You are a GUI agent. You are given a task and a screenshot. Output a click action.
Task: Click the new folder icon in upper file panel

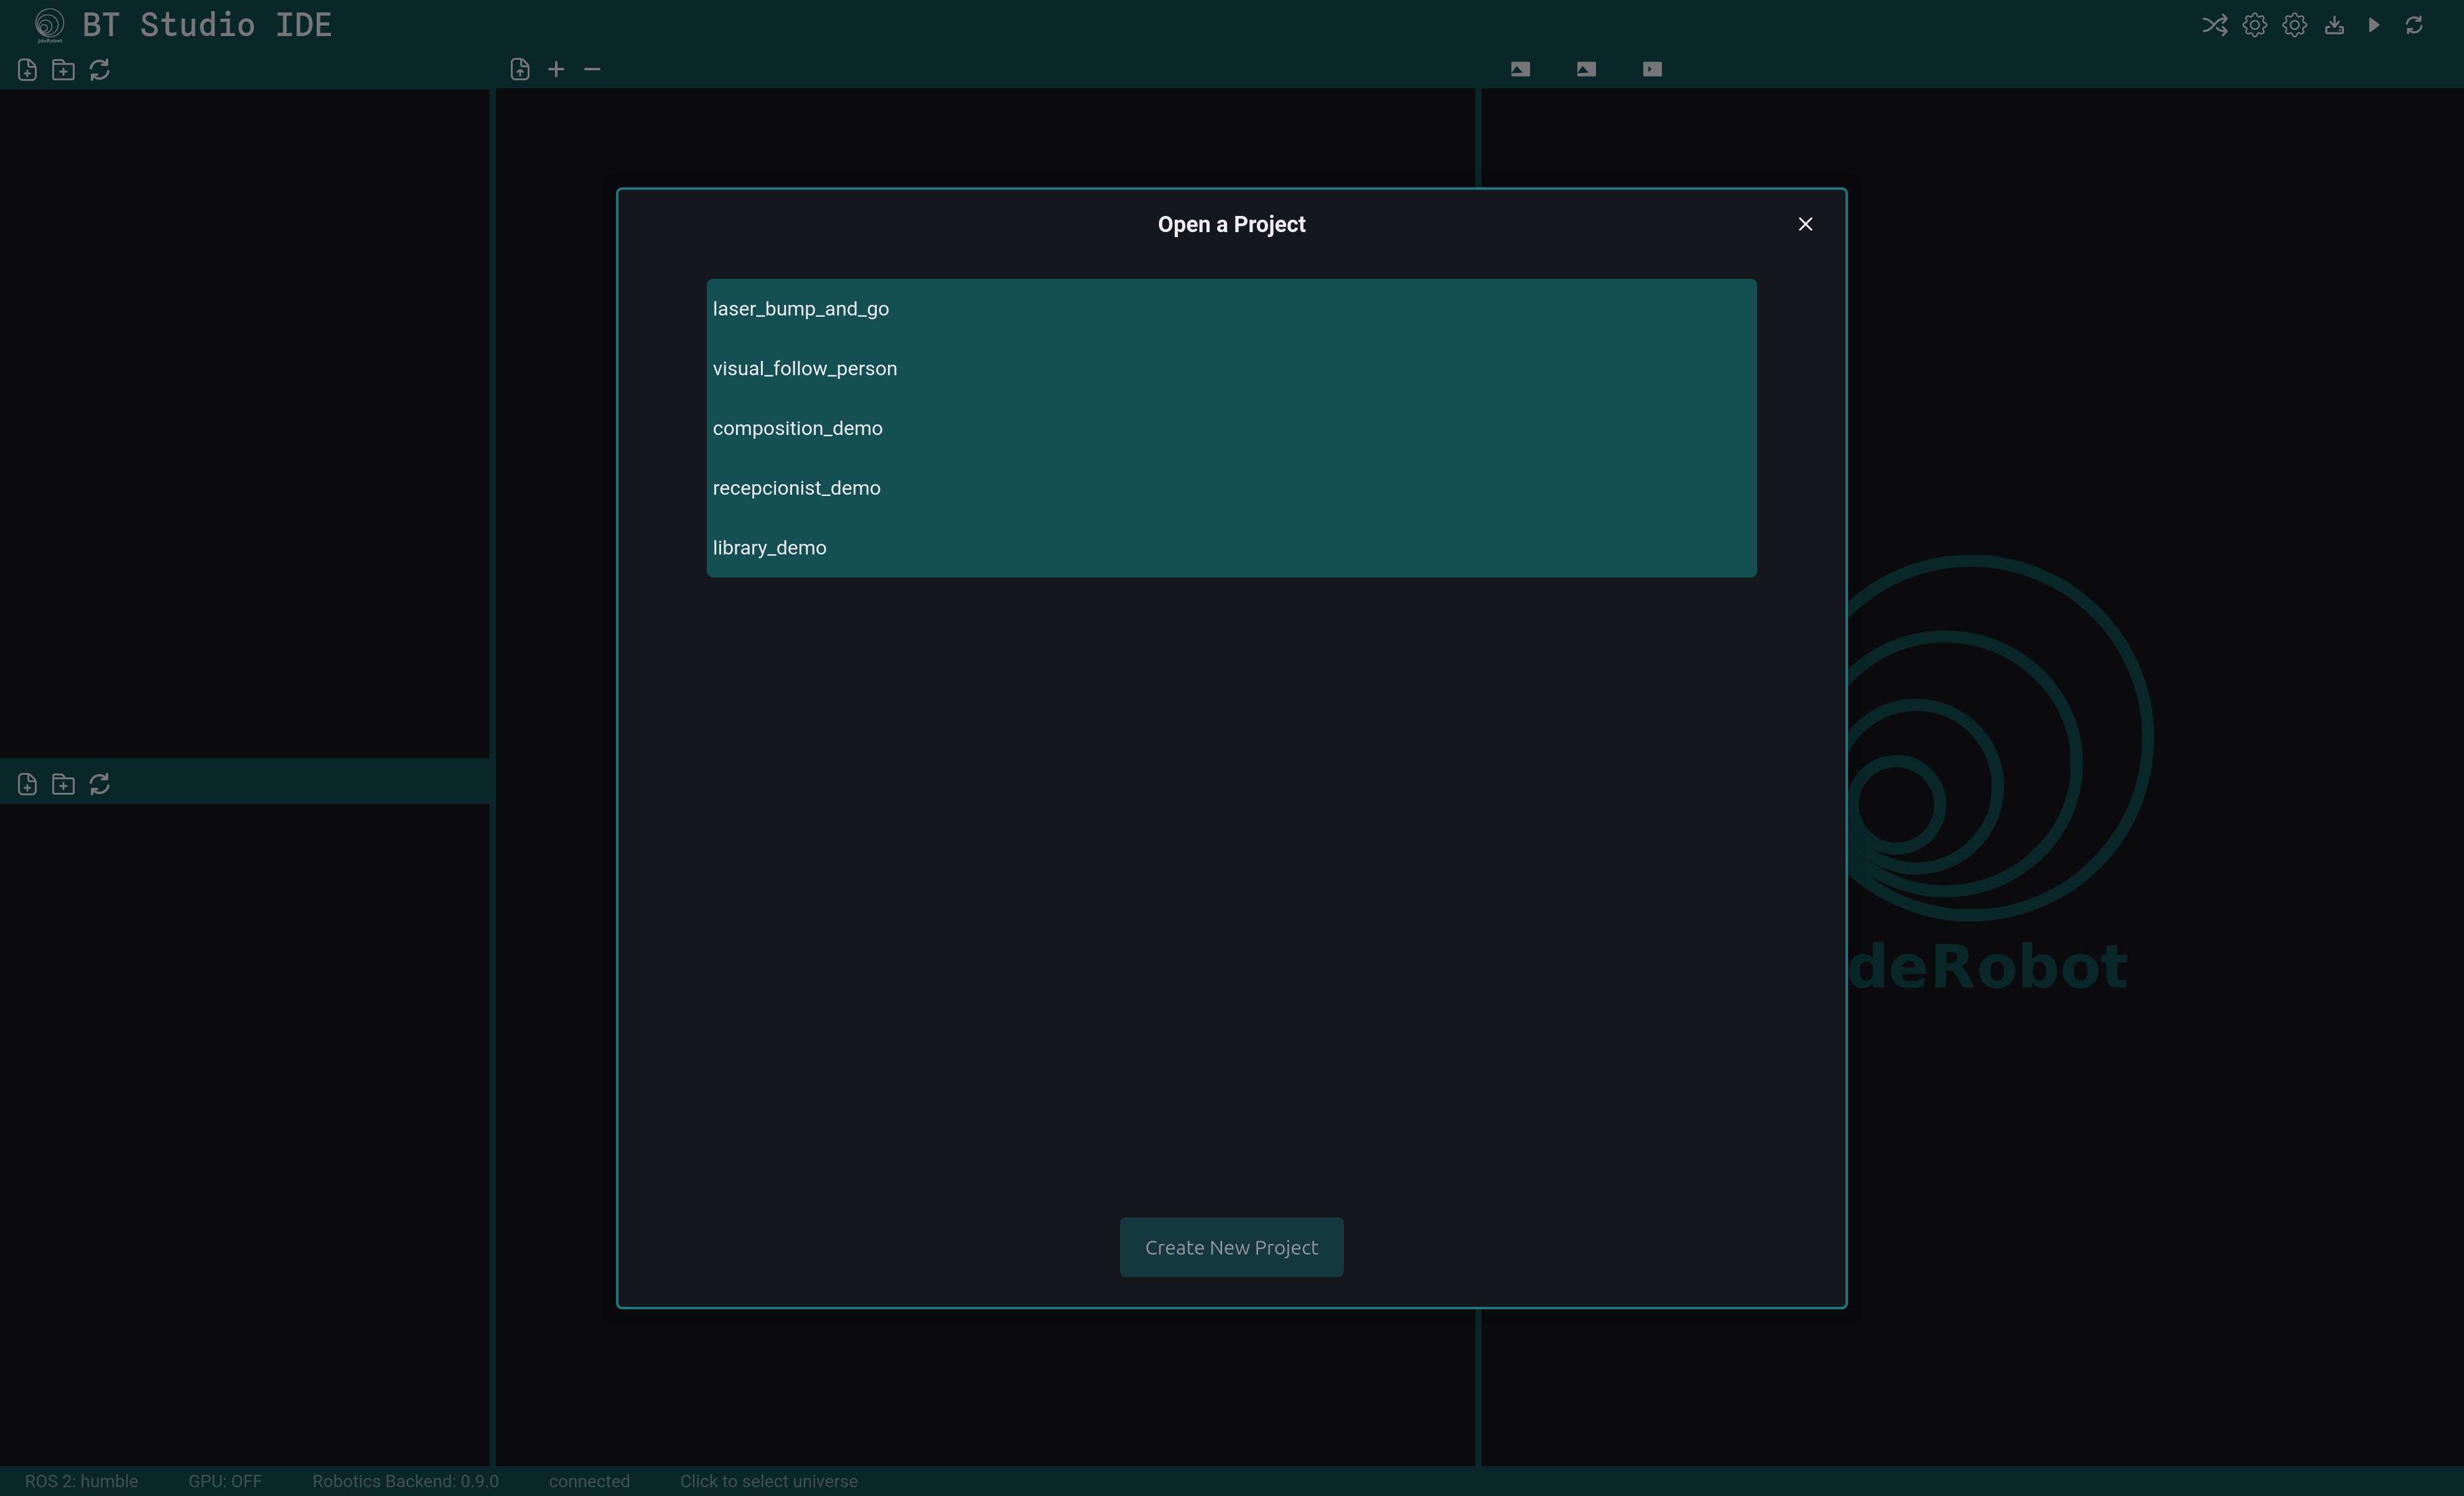pyautogui.click(x=63, y=70)
